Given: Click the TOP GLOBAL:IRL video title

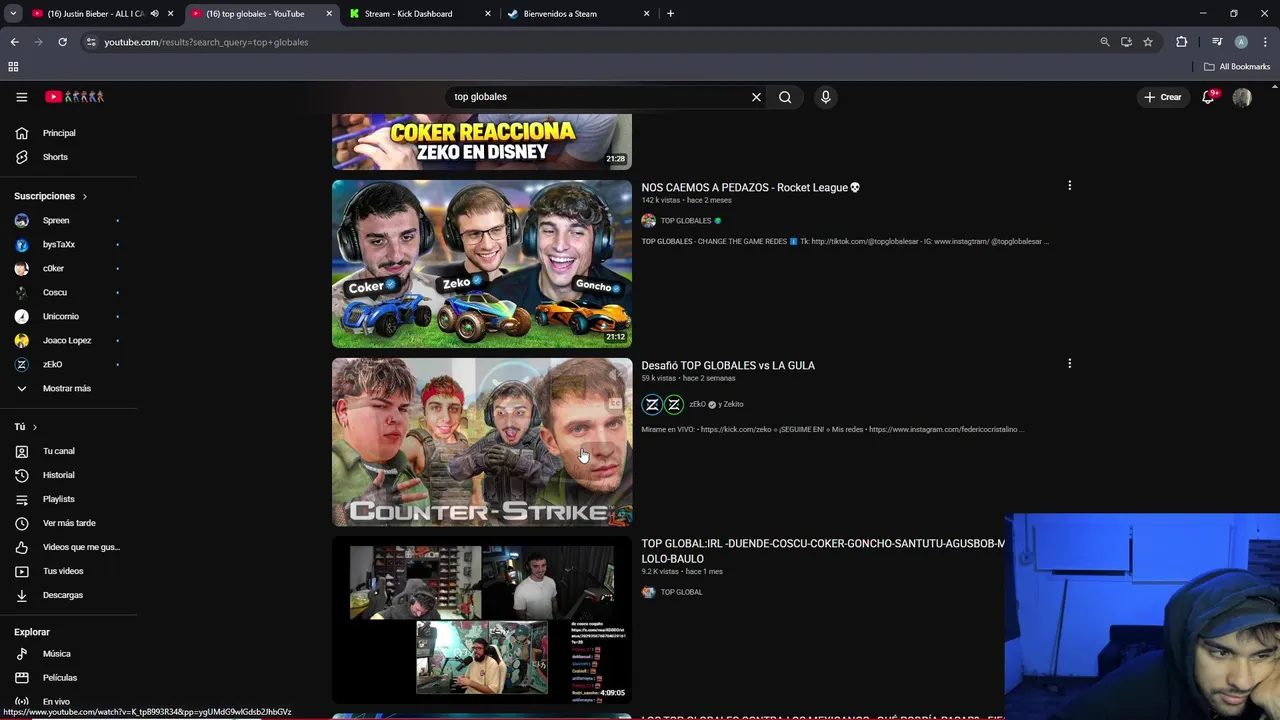Looking at the screenshot, I should pyautogui.click(x=823, y=551).
